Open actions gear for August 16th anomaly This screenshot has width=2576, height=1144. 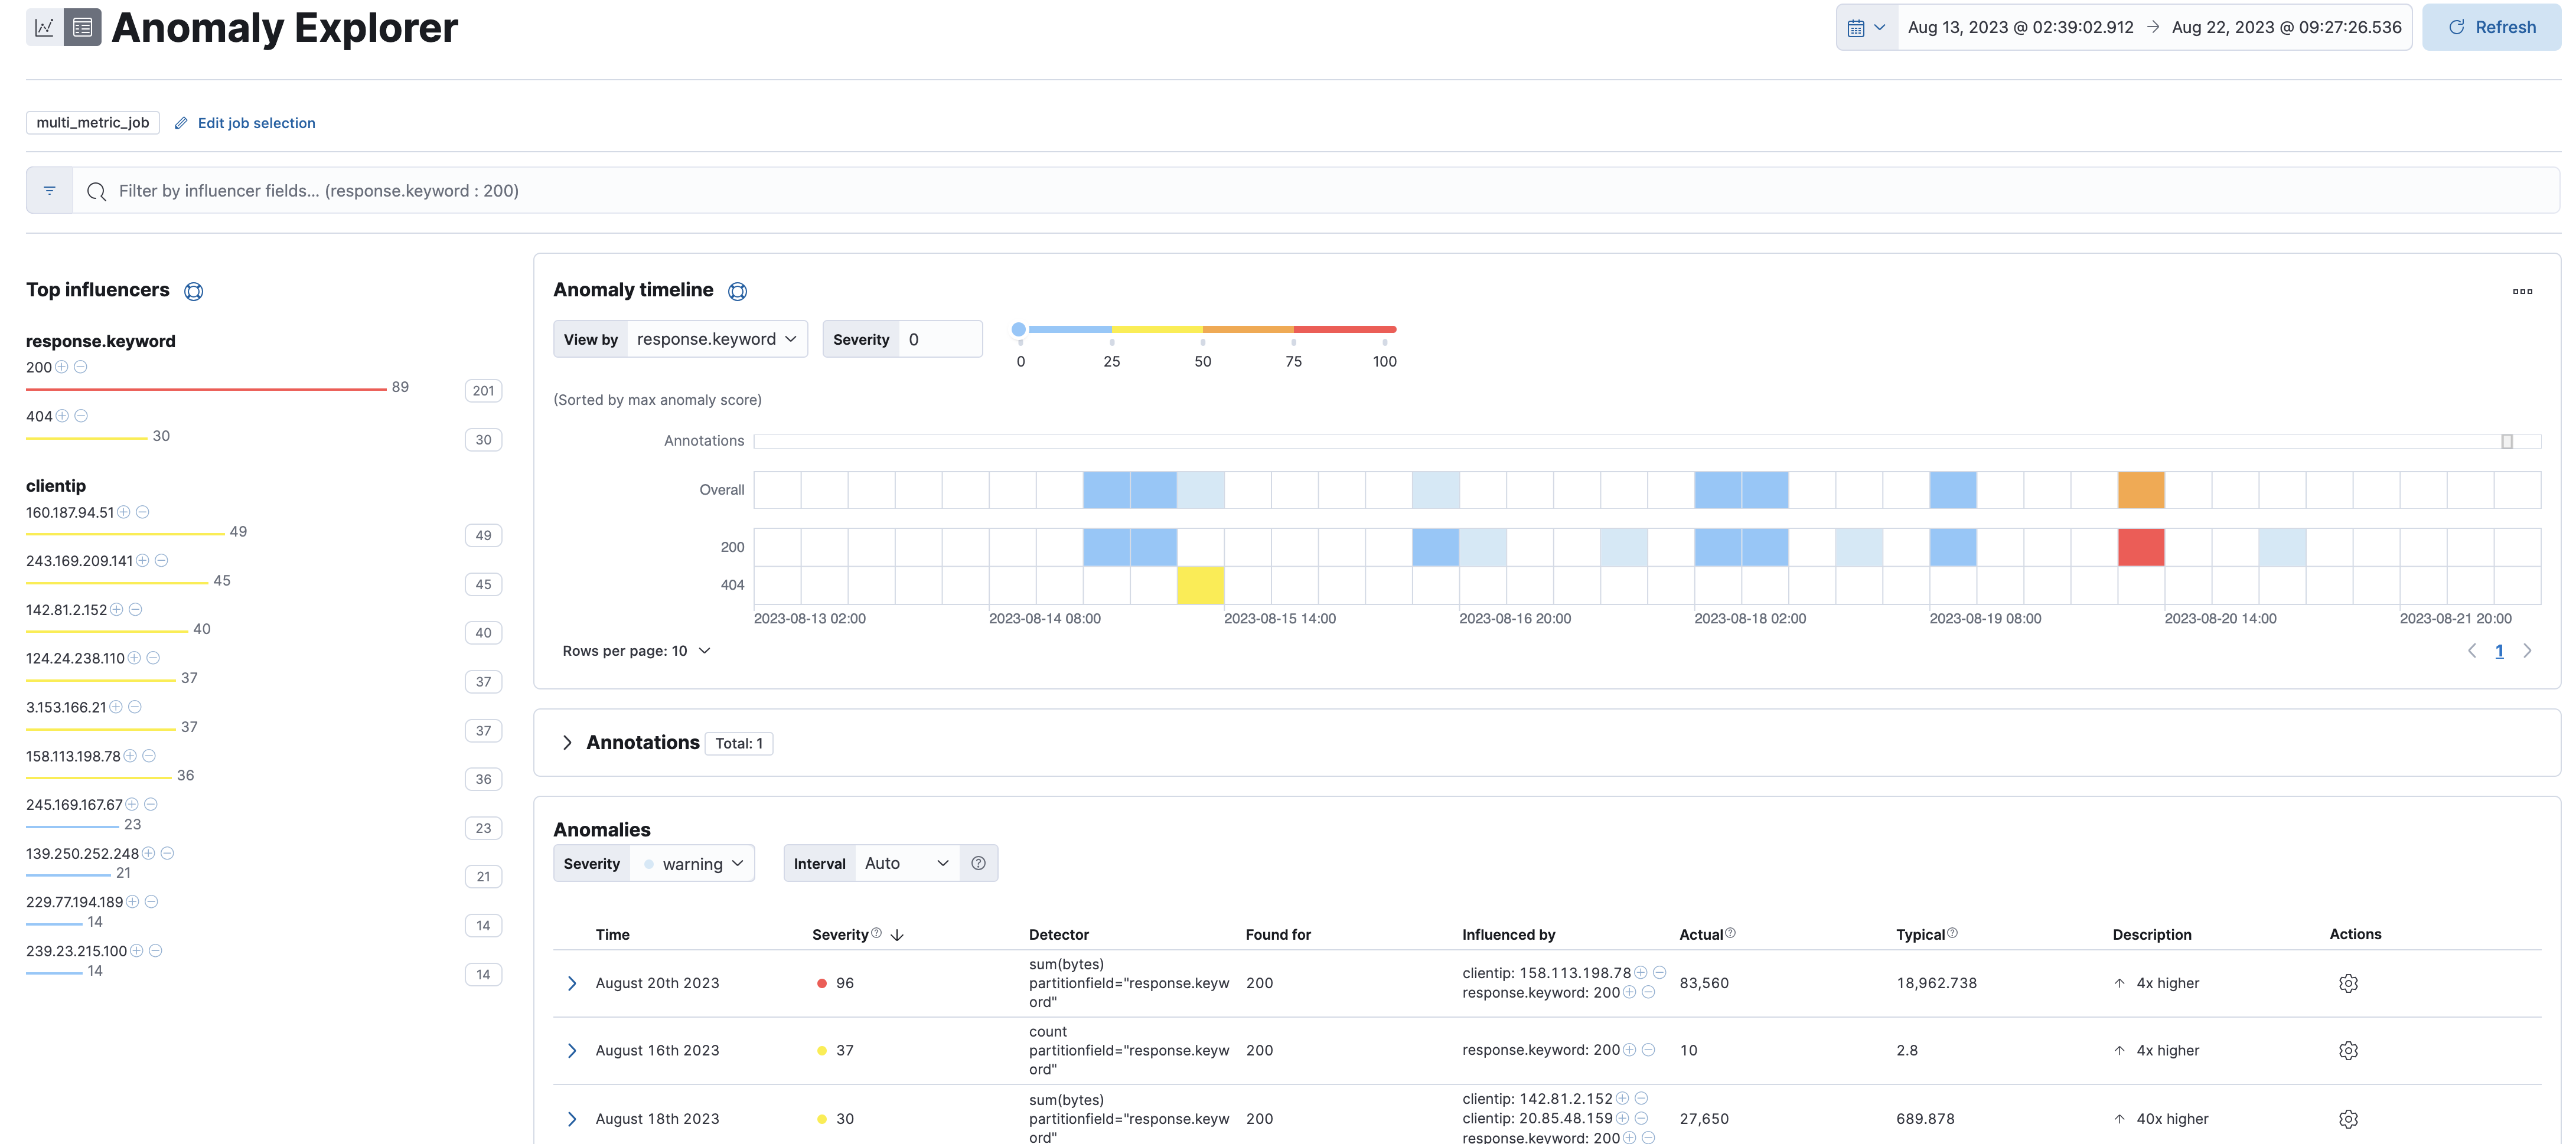[2348, 1050]
